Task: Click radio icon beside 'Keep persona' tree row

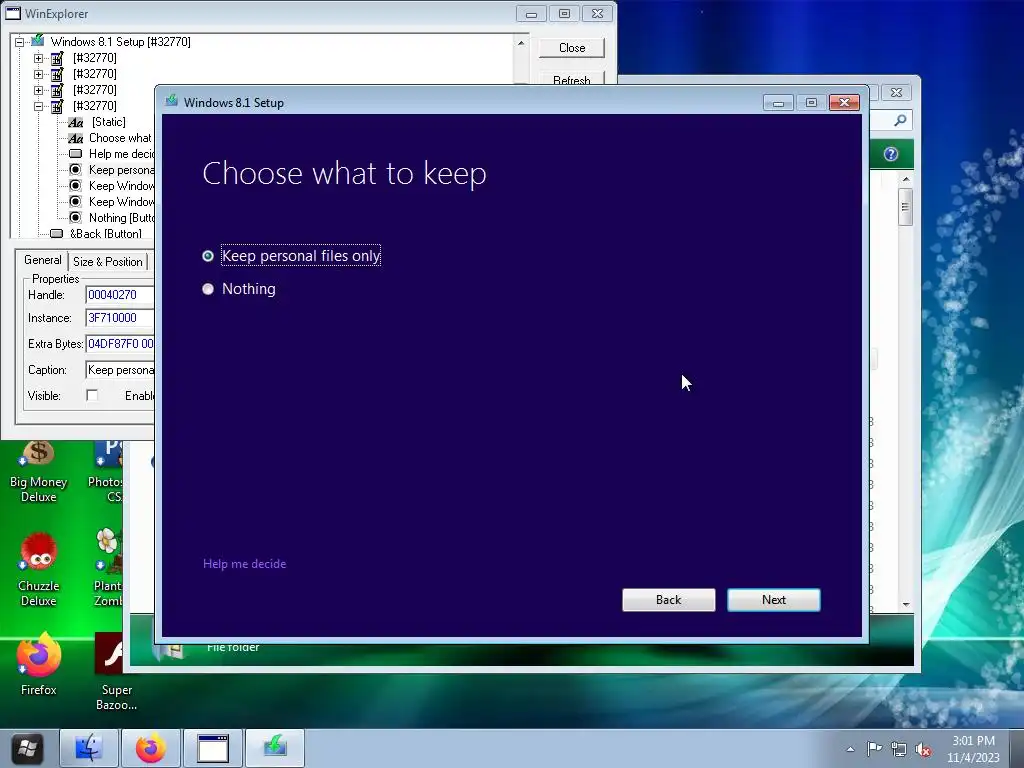Action: click(x=75, y=170)
